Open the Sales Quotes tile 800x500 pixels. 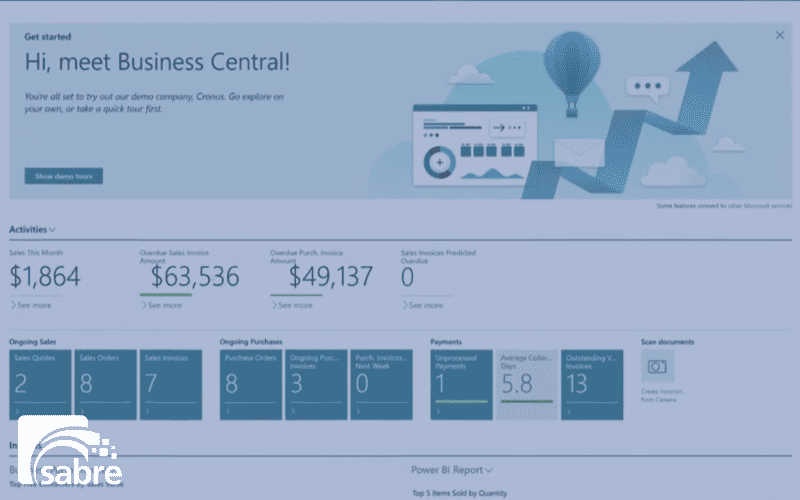pos(40,385)
